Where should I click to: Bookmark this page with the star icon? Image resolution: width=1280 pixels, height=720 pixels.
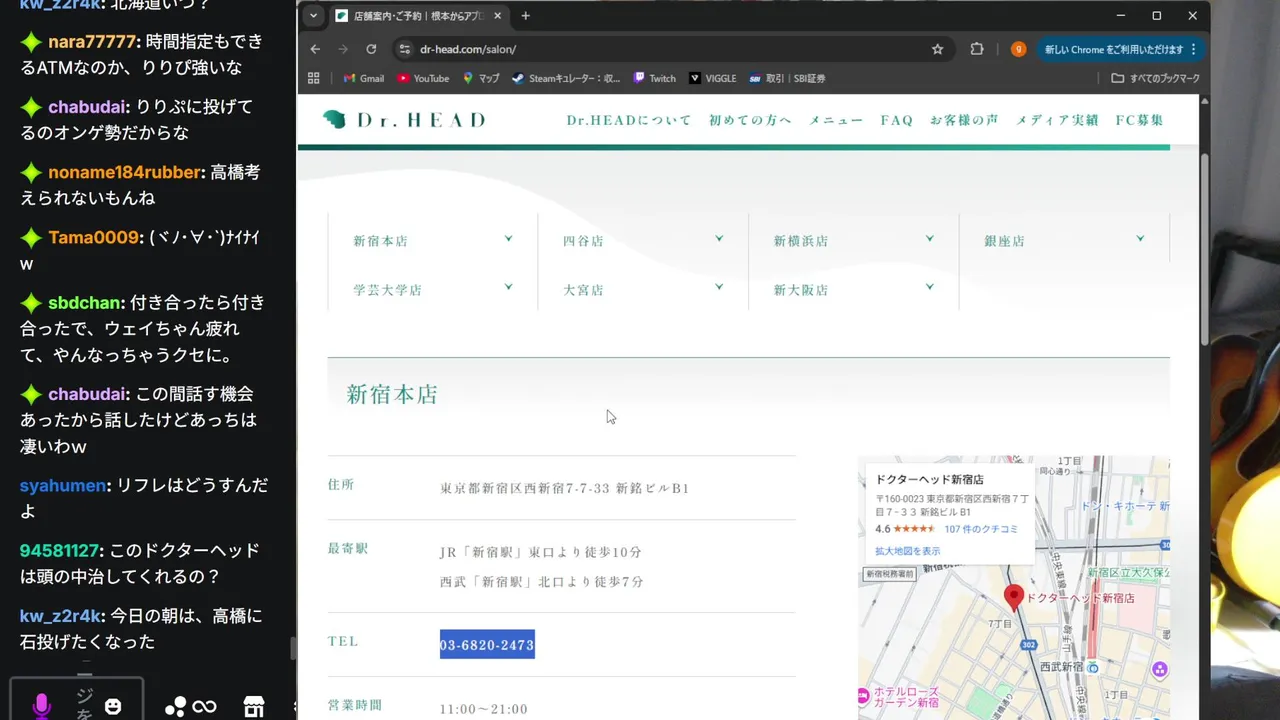coord(937,49)
